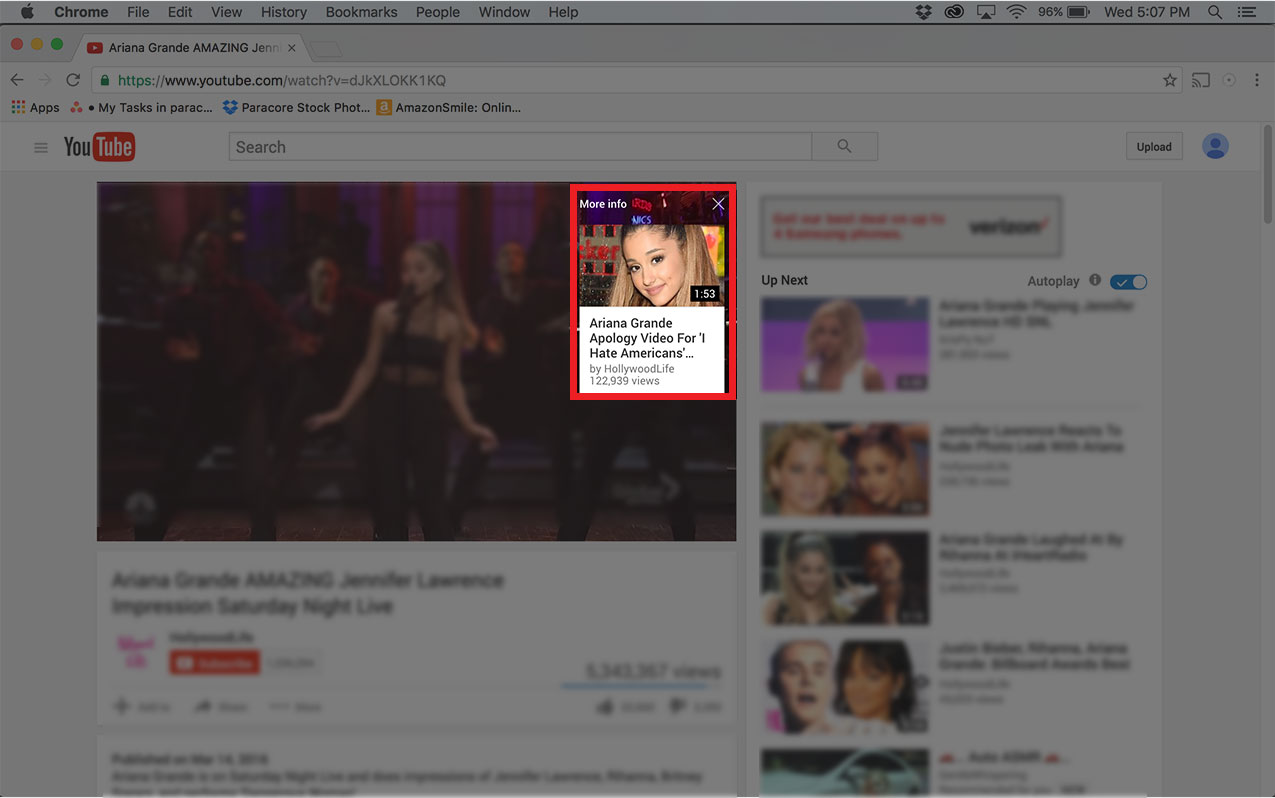Click the Dropbox menu bar icon
This screenshot has width=1275, height=798.
pyautogui.click(x=923, y=12)
